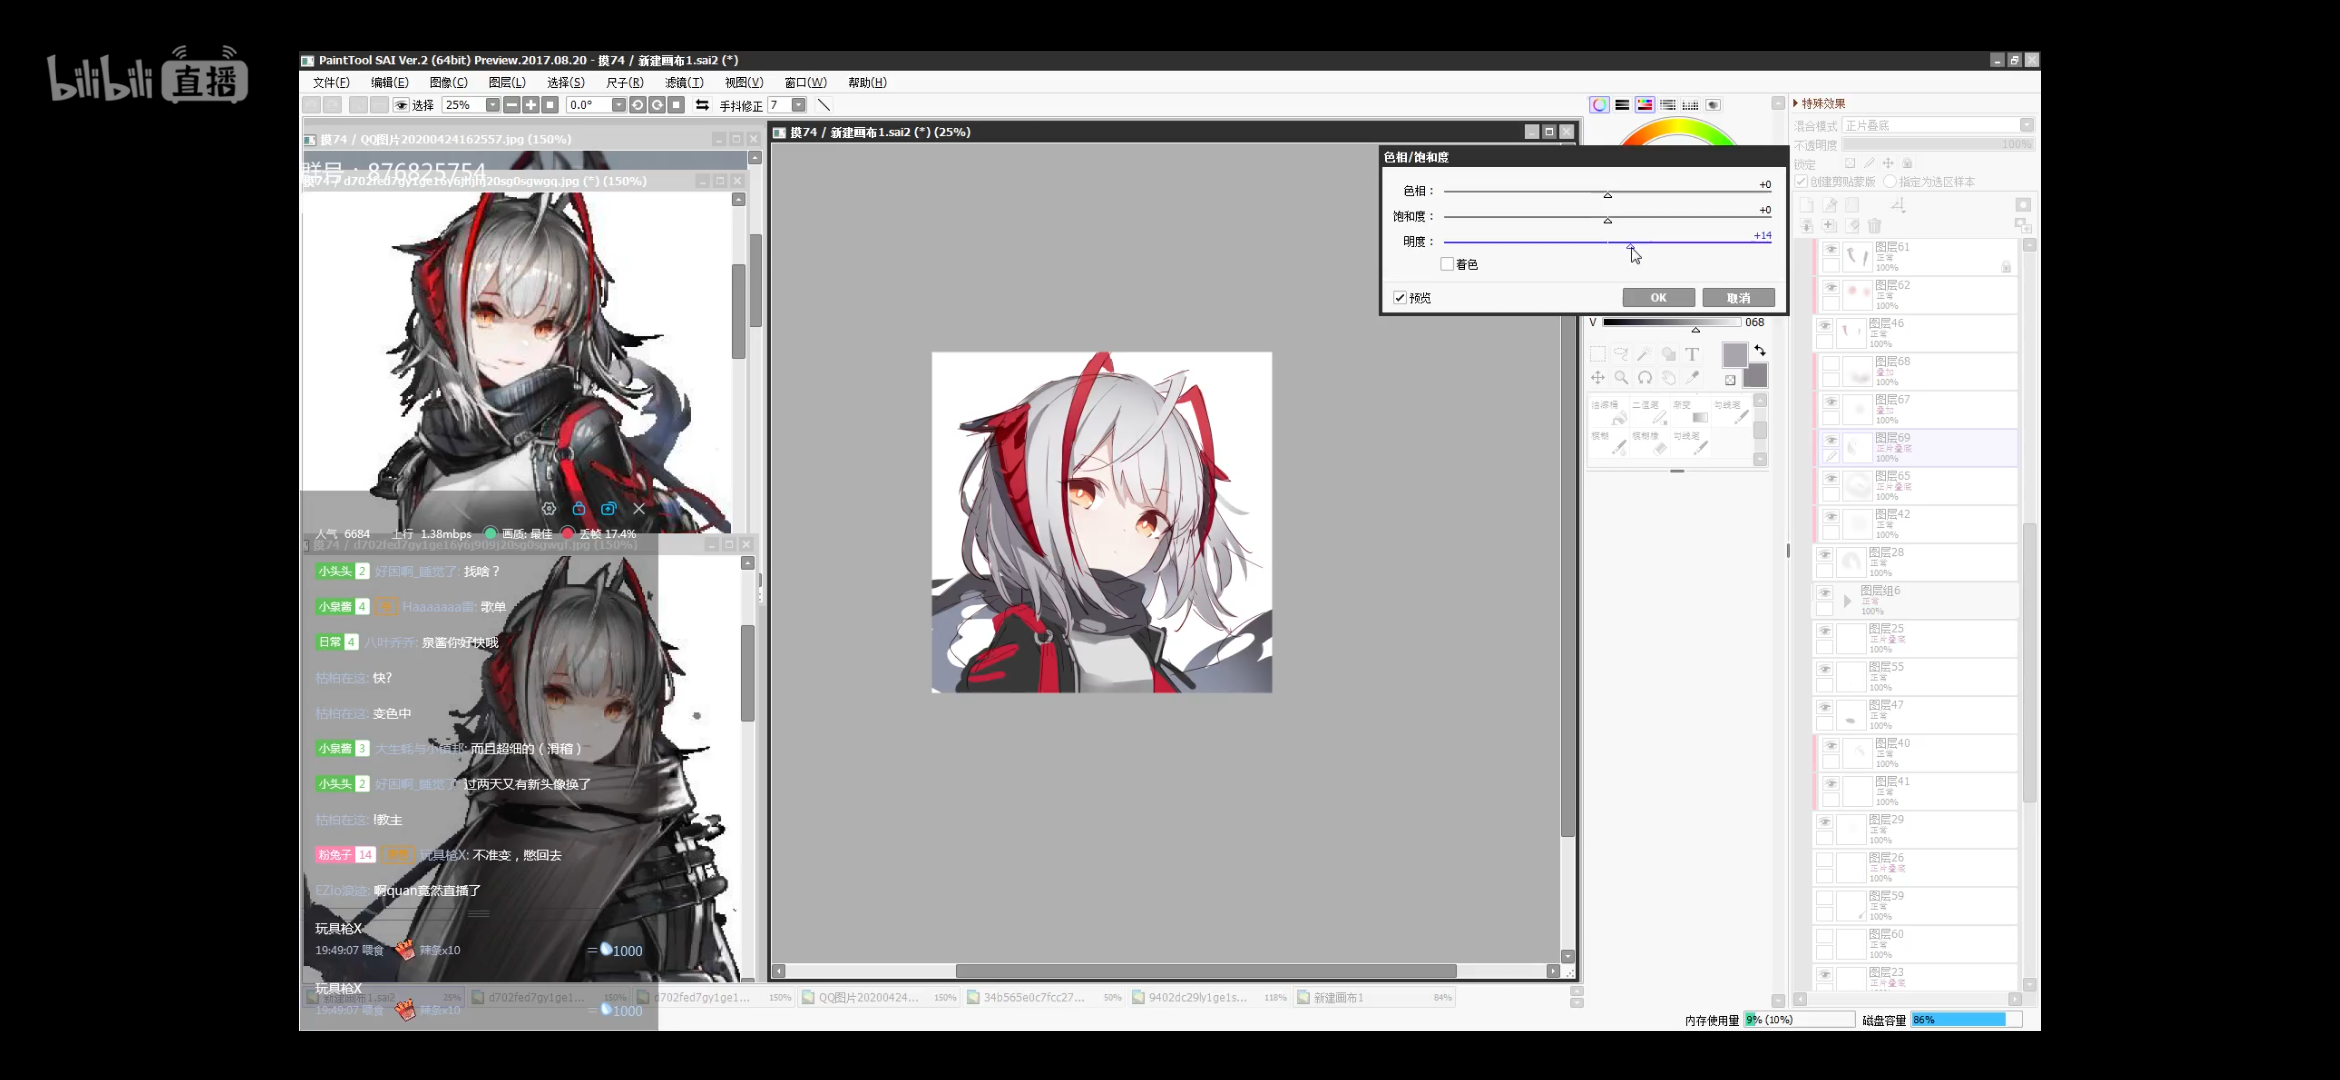Click the background color swatch
The image size is (2340, 1080).
pos(1756,376)
